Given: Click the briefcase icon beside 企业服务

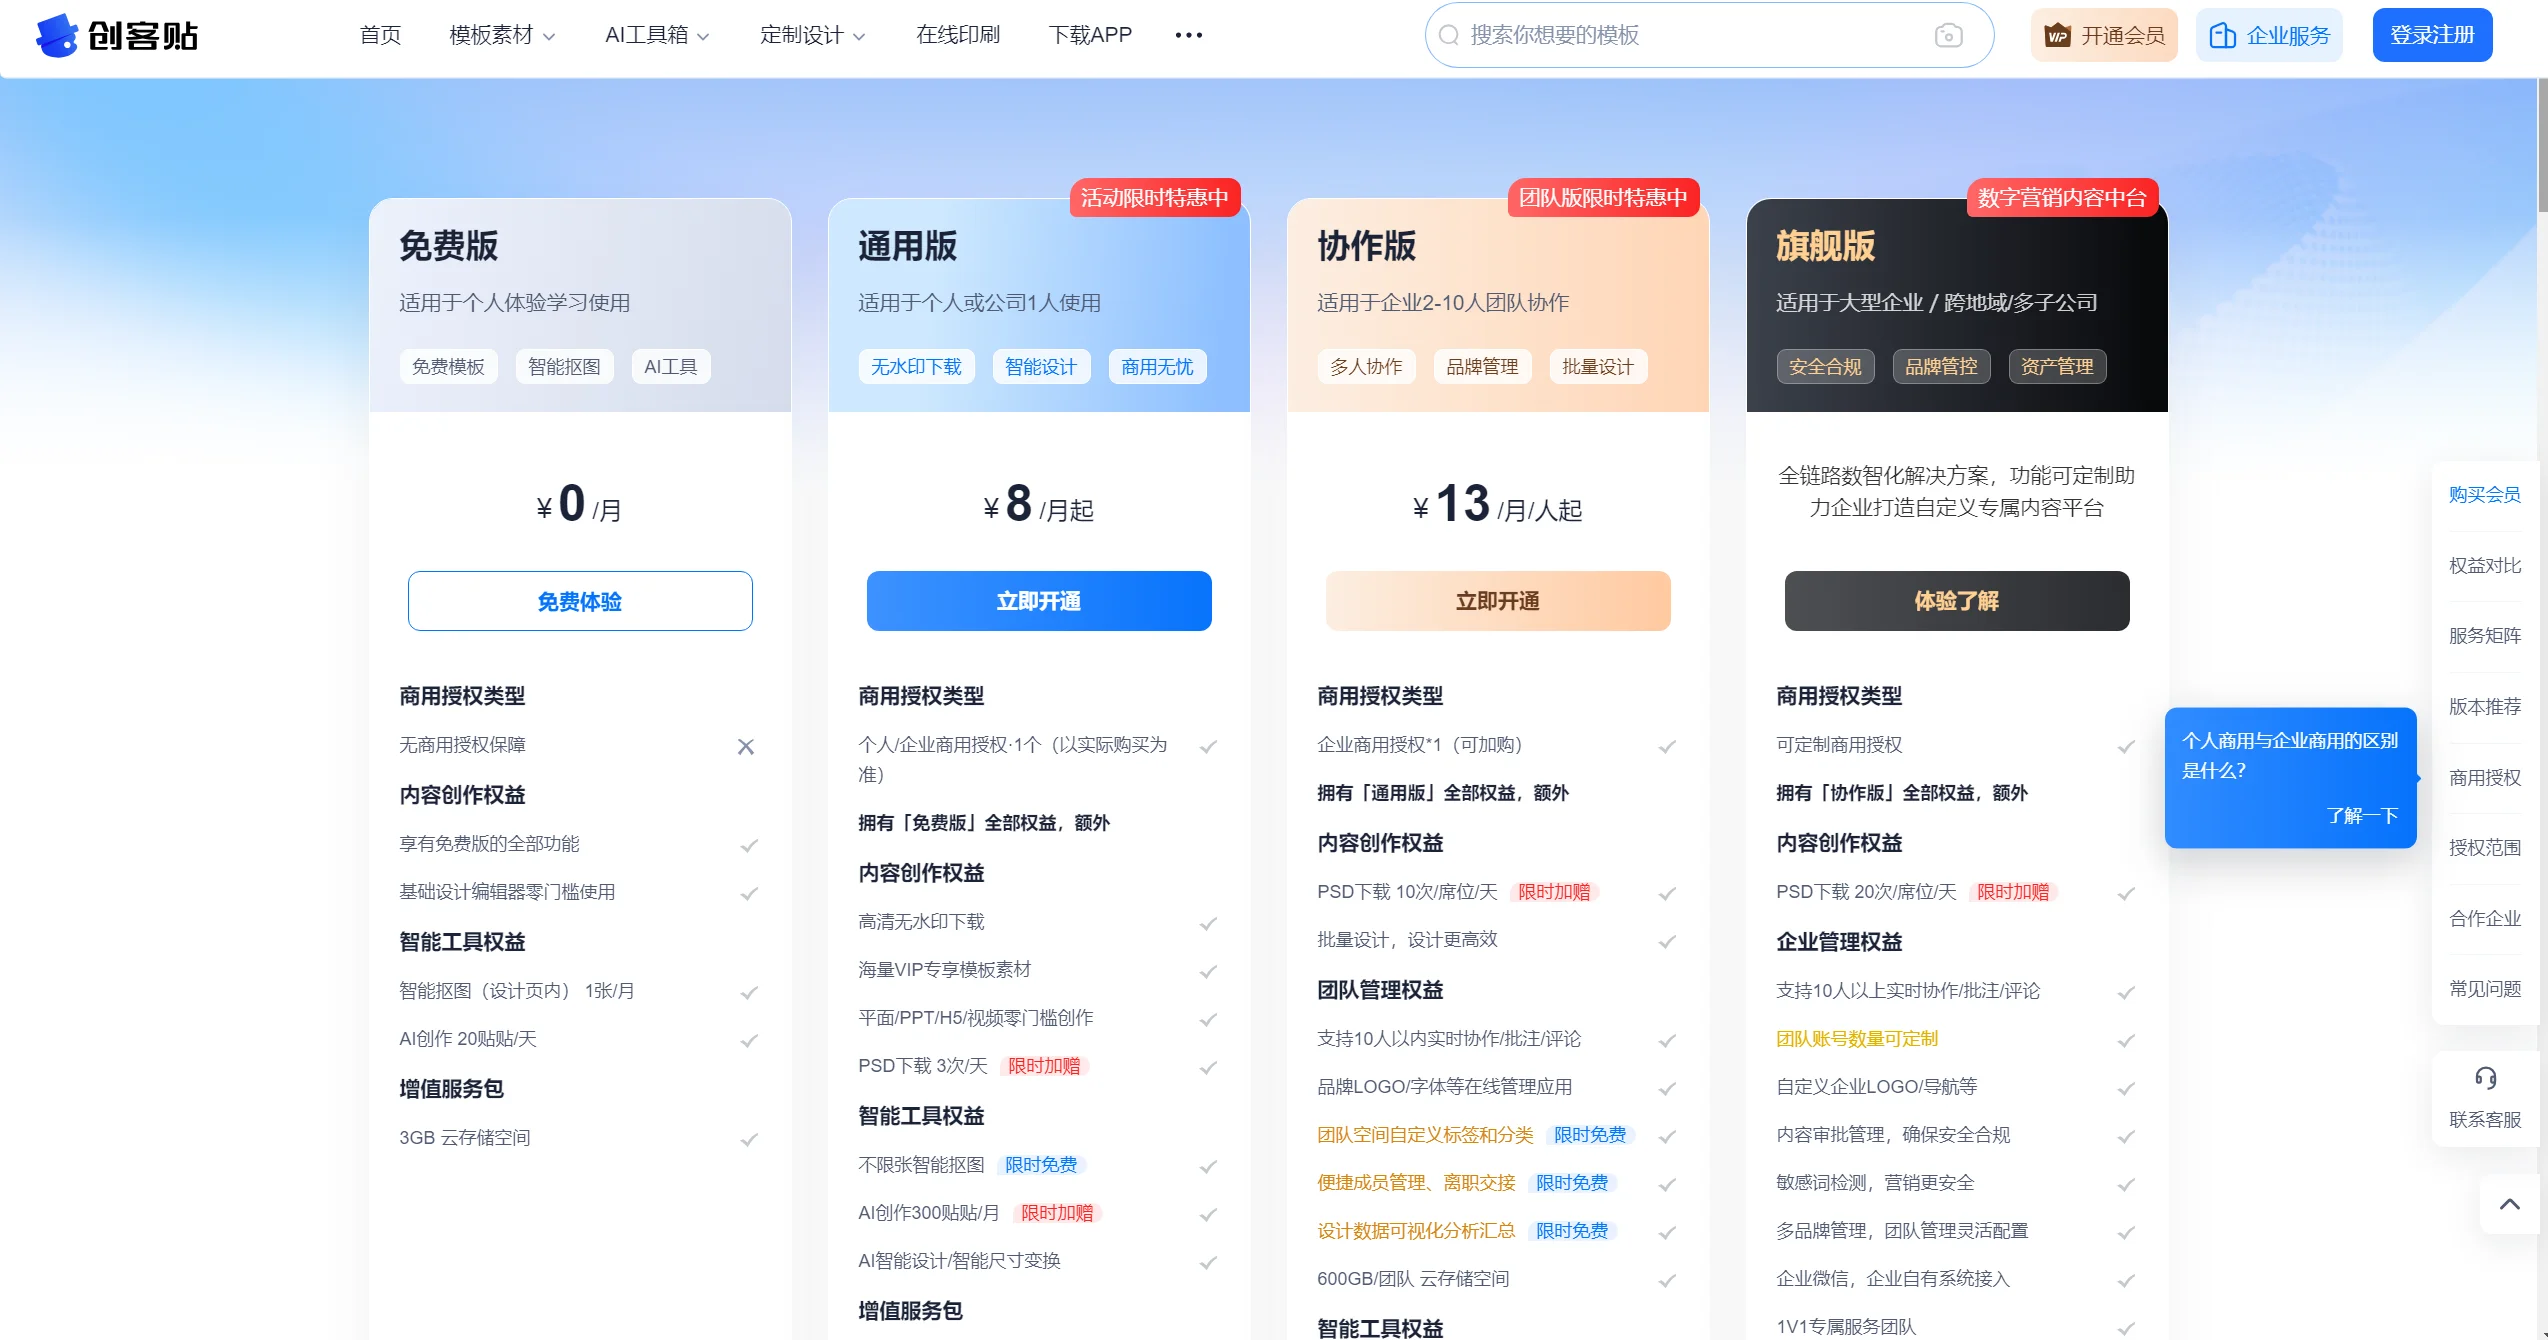Looking at the screenshot, I should (x=2223, y=33).
